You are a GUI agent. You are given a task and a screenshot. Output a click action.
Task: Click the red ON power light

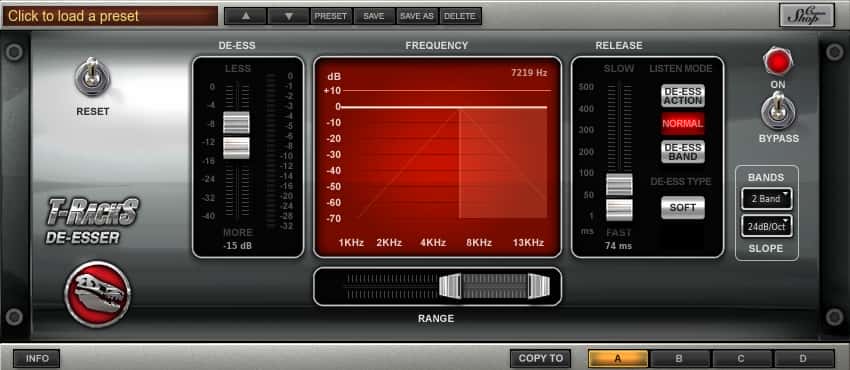pos(778,61)
